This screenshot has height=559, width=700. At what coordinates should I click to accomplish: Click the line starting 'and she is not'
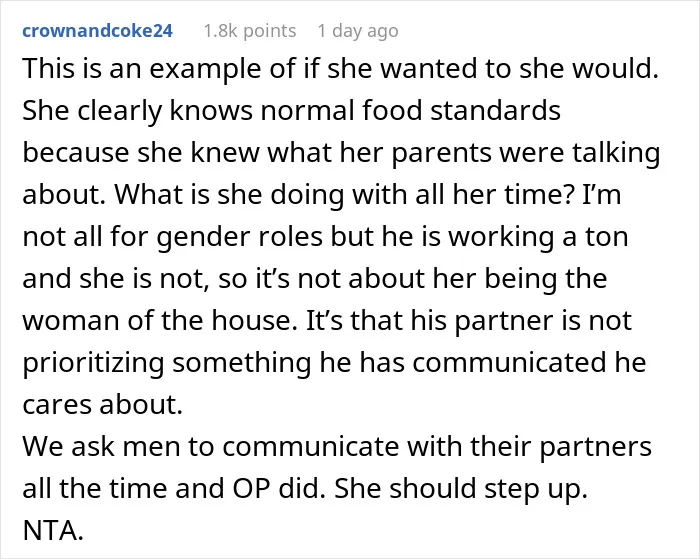[x=315, y=279]
